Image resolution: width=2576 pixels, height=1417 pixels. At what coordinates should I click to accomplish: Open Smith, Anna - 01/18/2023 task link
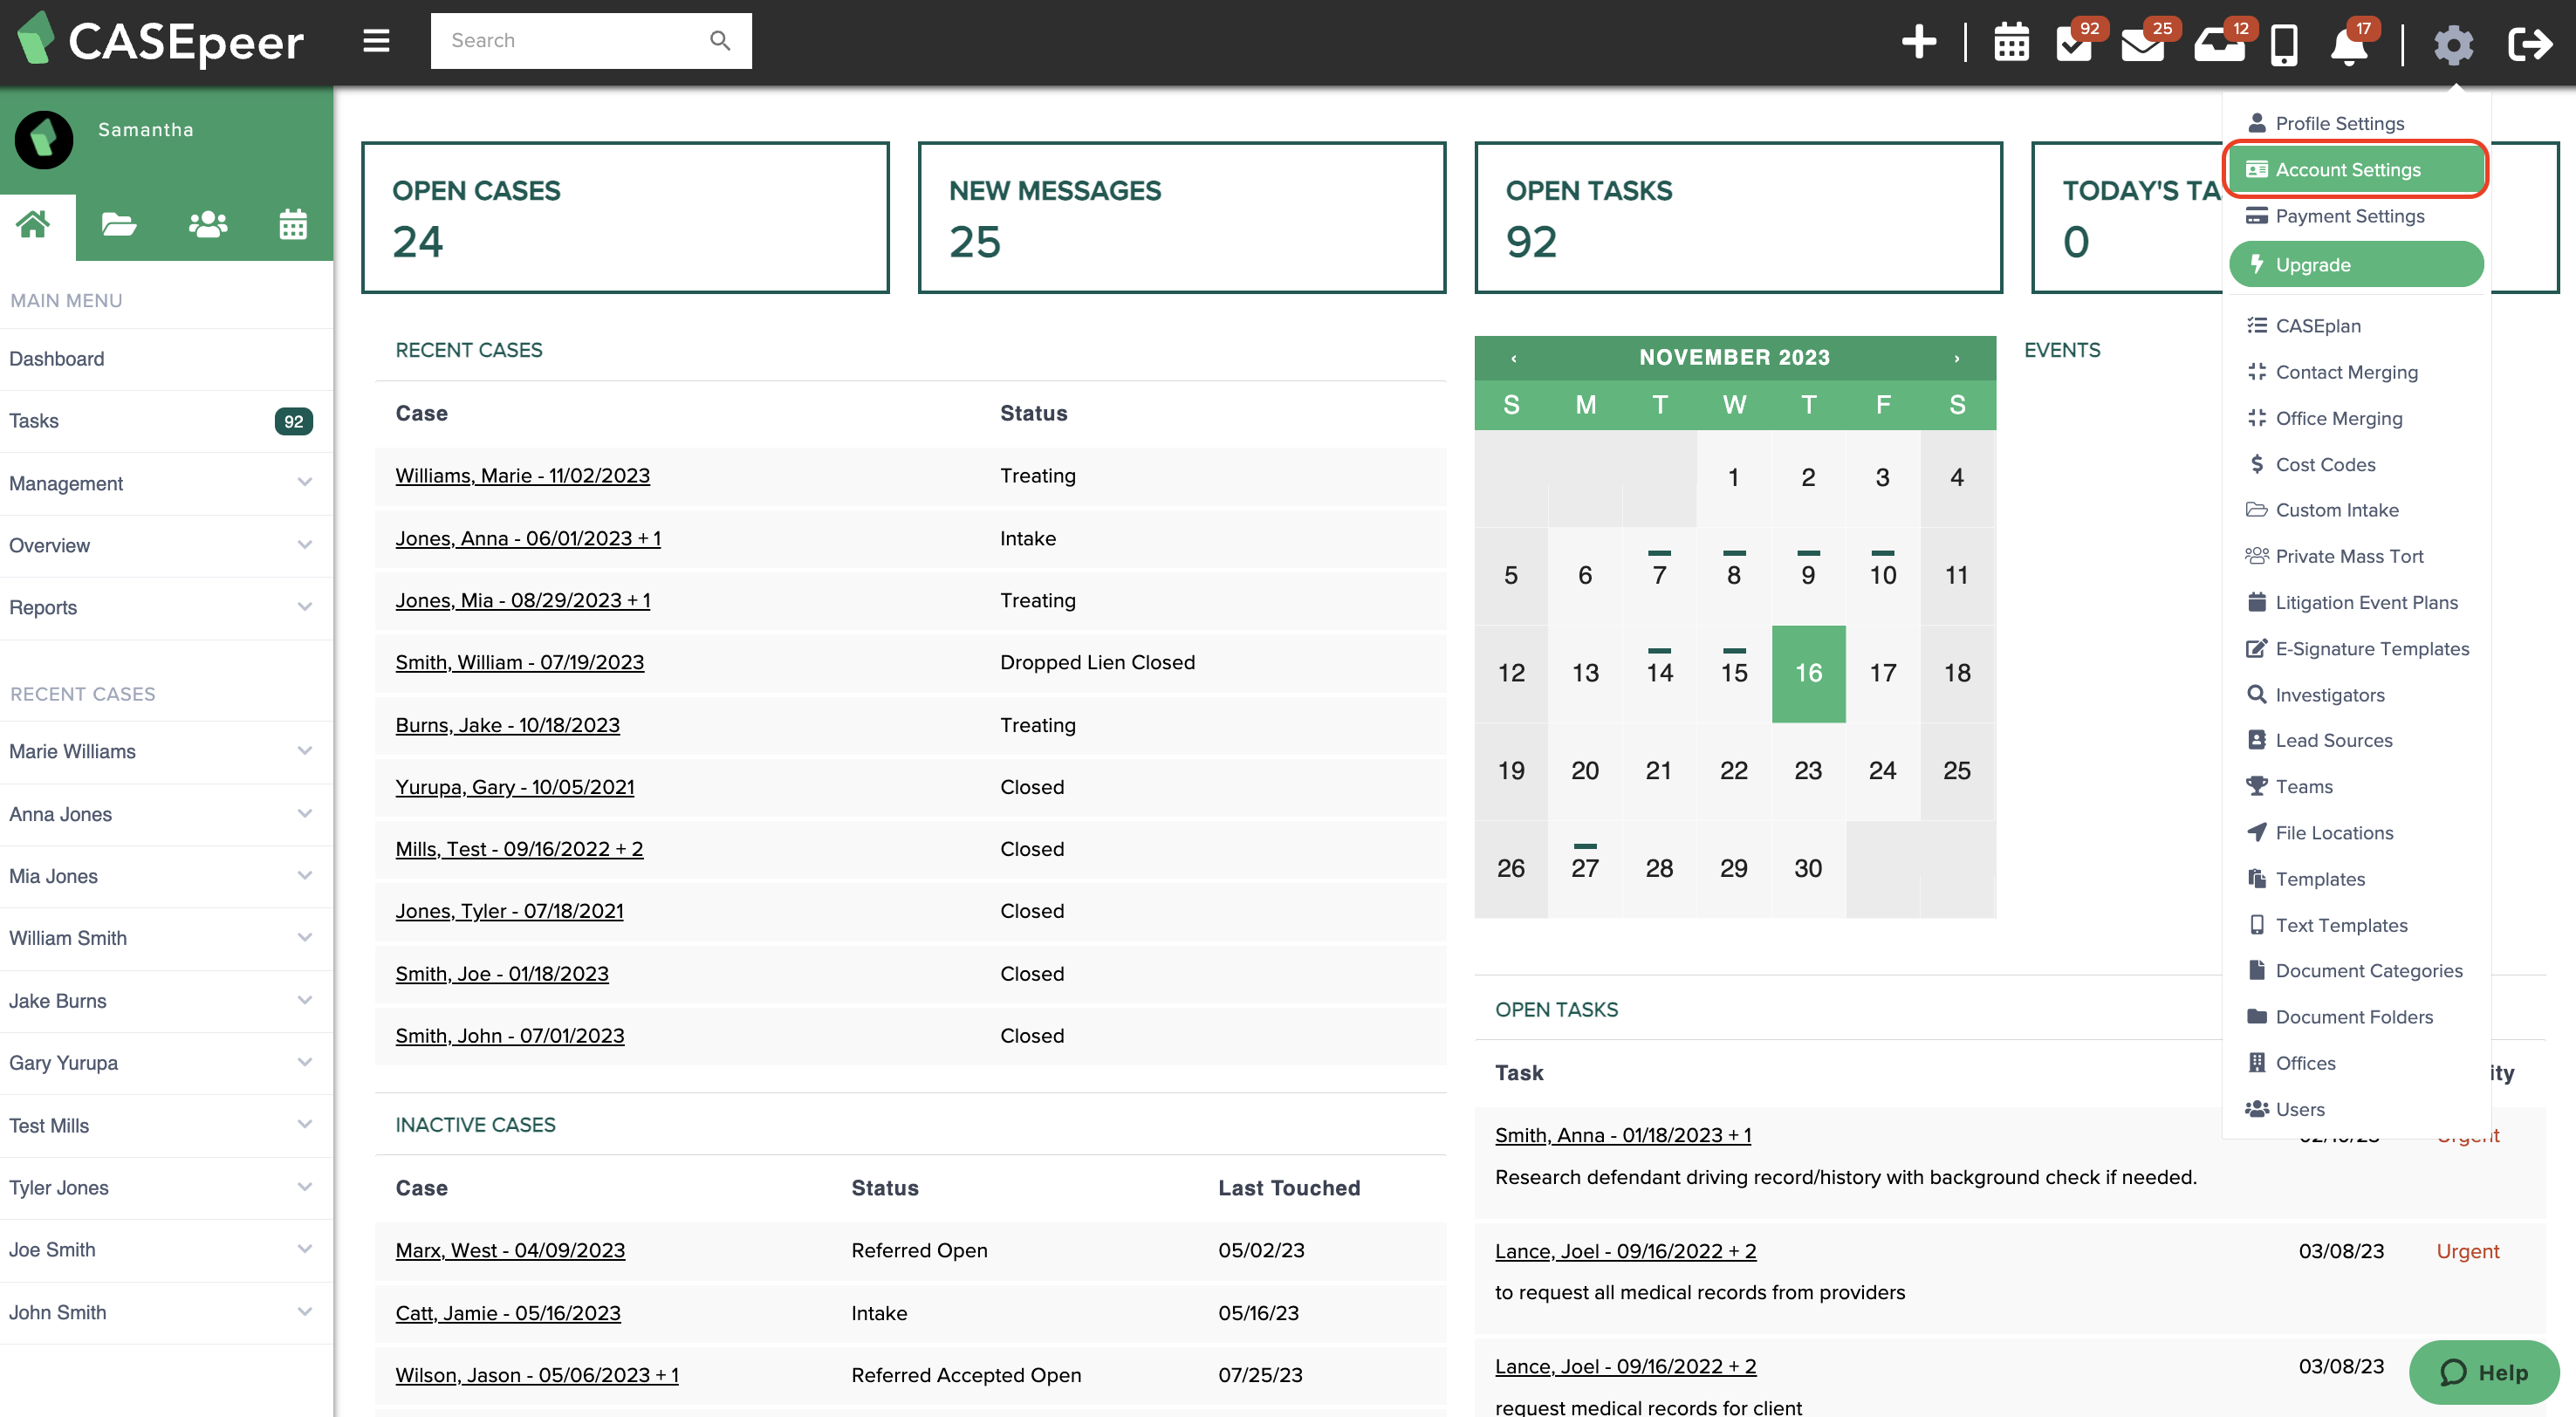click(1622, 1135)
